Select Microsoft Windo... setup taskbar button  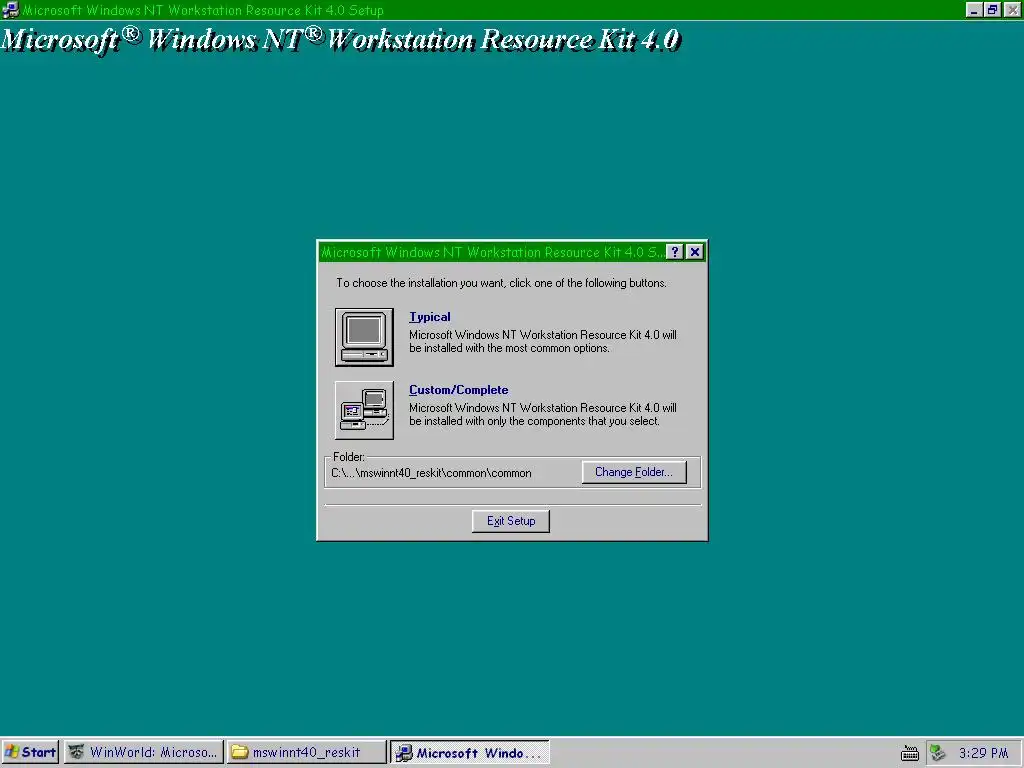pos(470,752)
